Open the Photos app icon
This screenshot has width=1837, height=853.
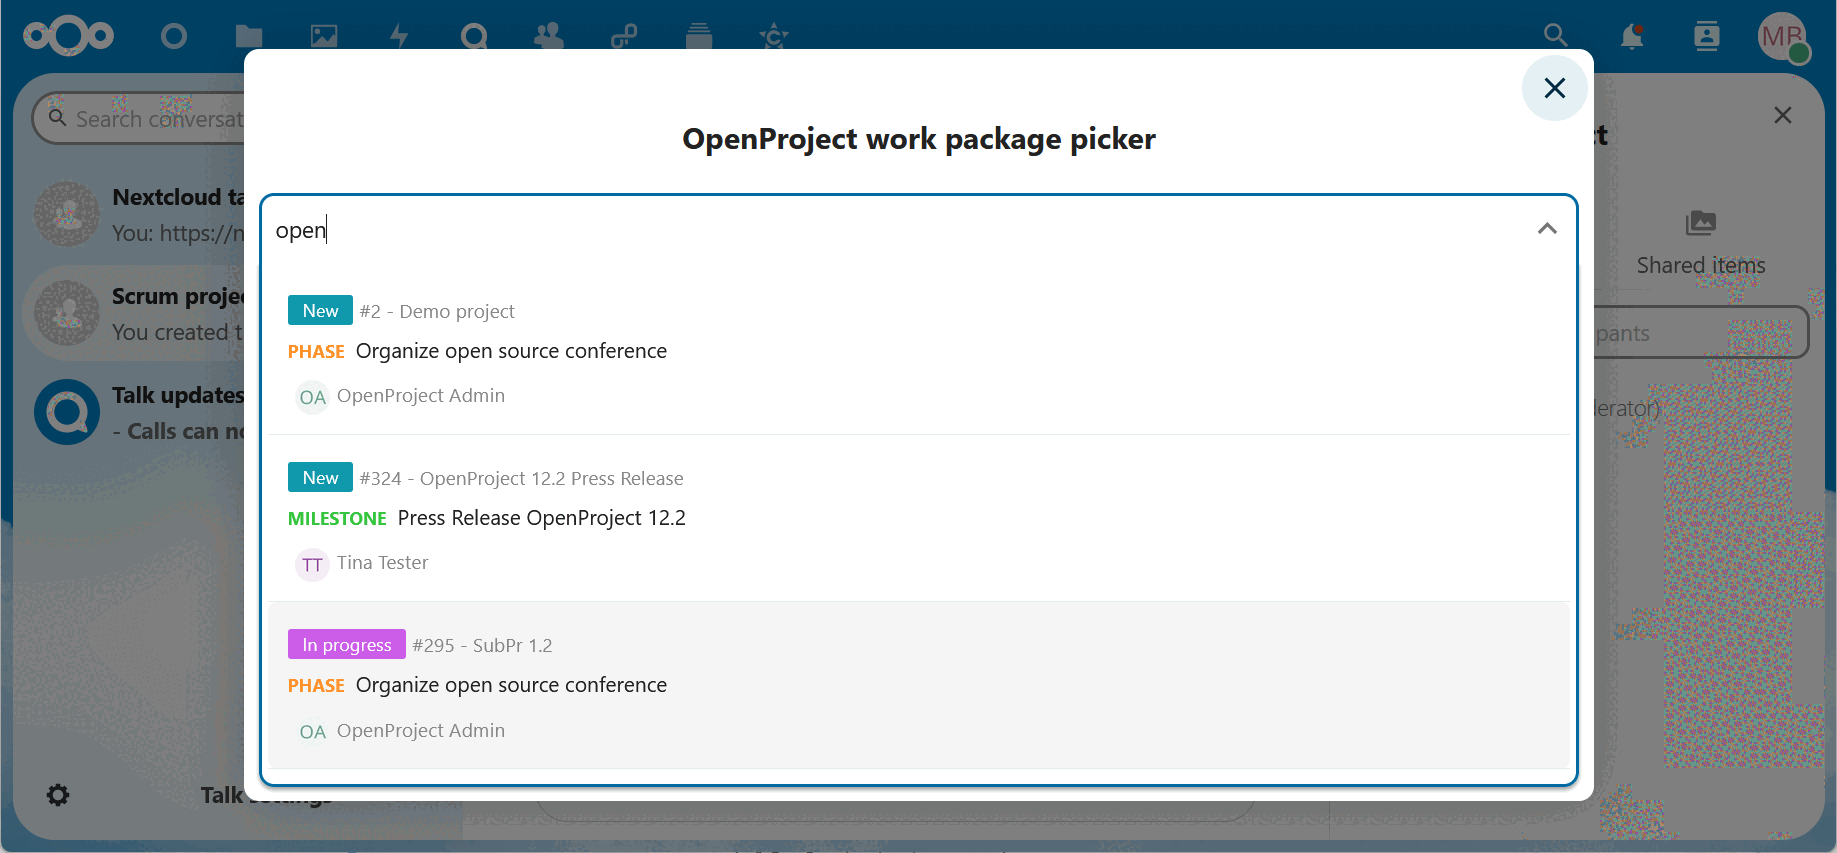coord(324,37)
